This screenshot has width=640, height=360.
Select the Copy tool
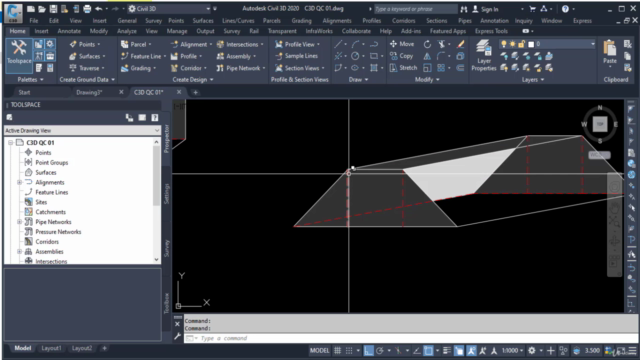click(402, 56)
